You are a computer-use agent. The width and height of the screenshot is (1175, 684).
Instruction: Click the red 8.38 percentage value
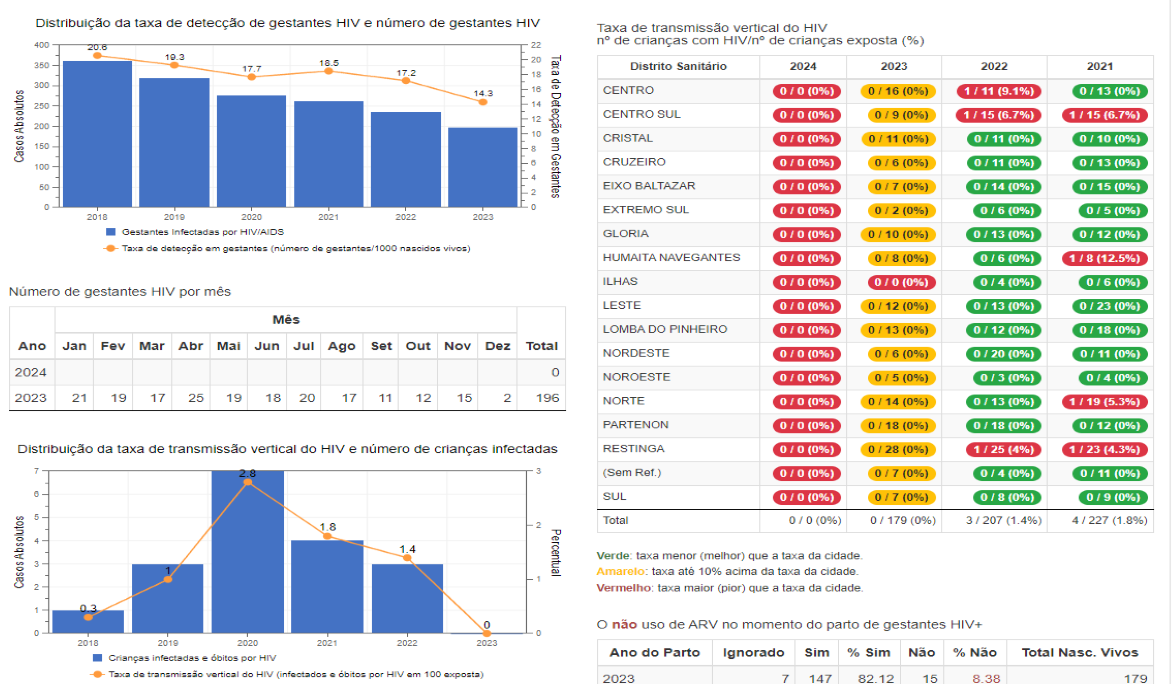coord(986,678)
